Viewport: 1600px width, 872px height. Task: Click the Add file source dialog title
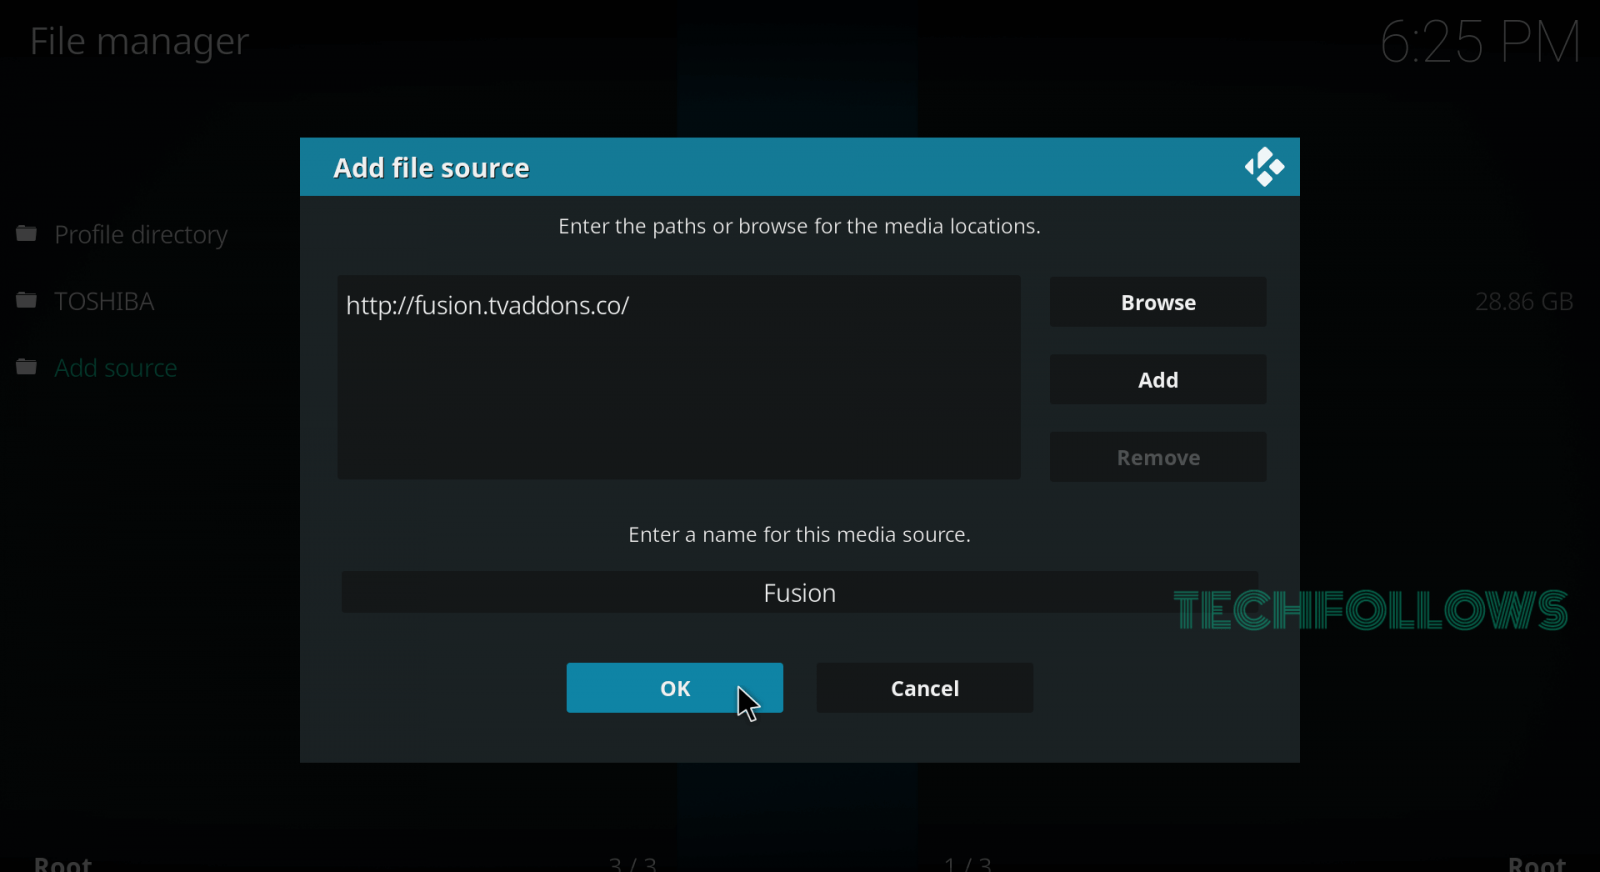pyautogui.click(x=431, y=168)
